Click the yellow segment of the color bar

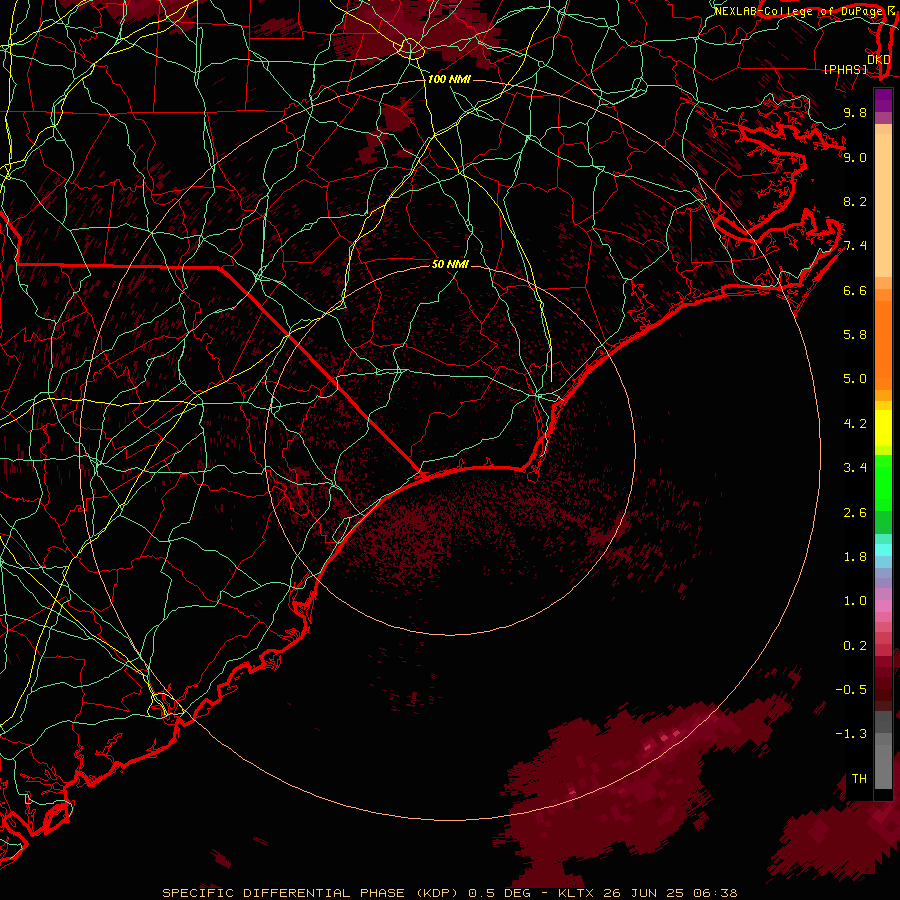pos(883,428)
